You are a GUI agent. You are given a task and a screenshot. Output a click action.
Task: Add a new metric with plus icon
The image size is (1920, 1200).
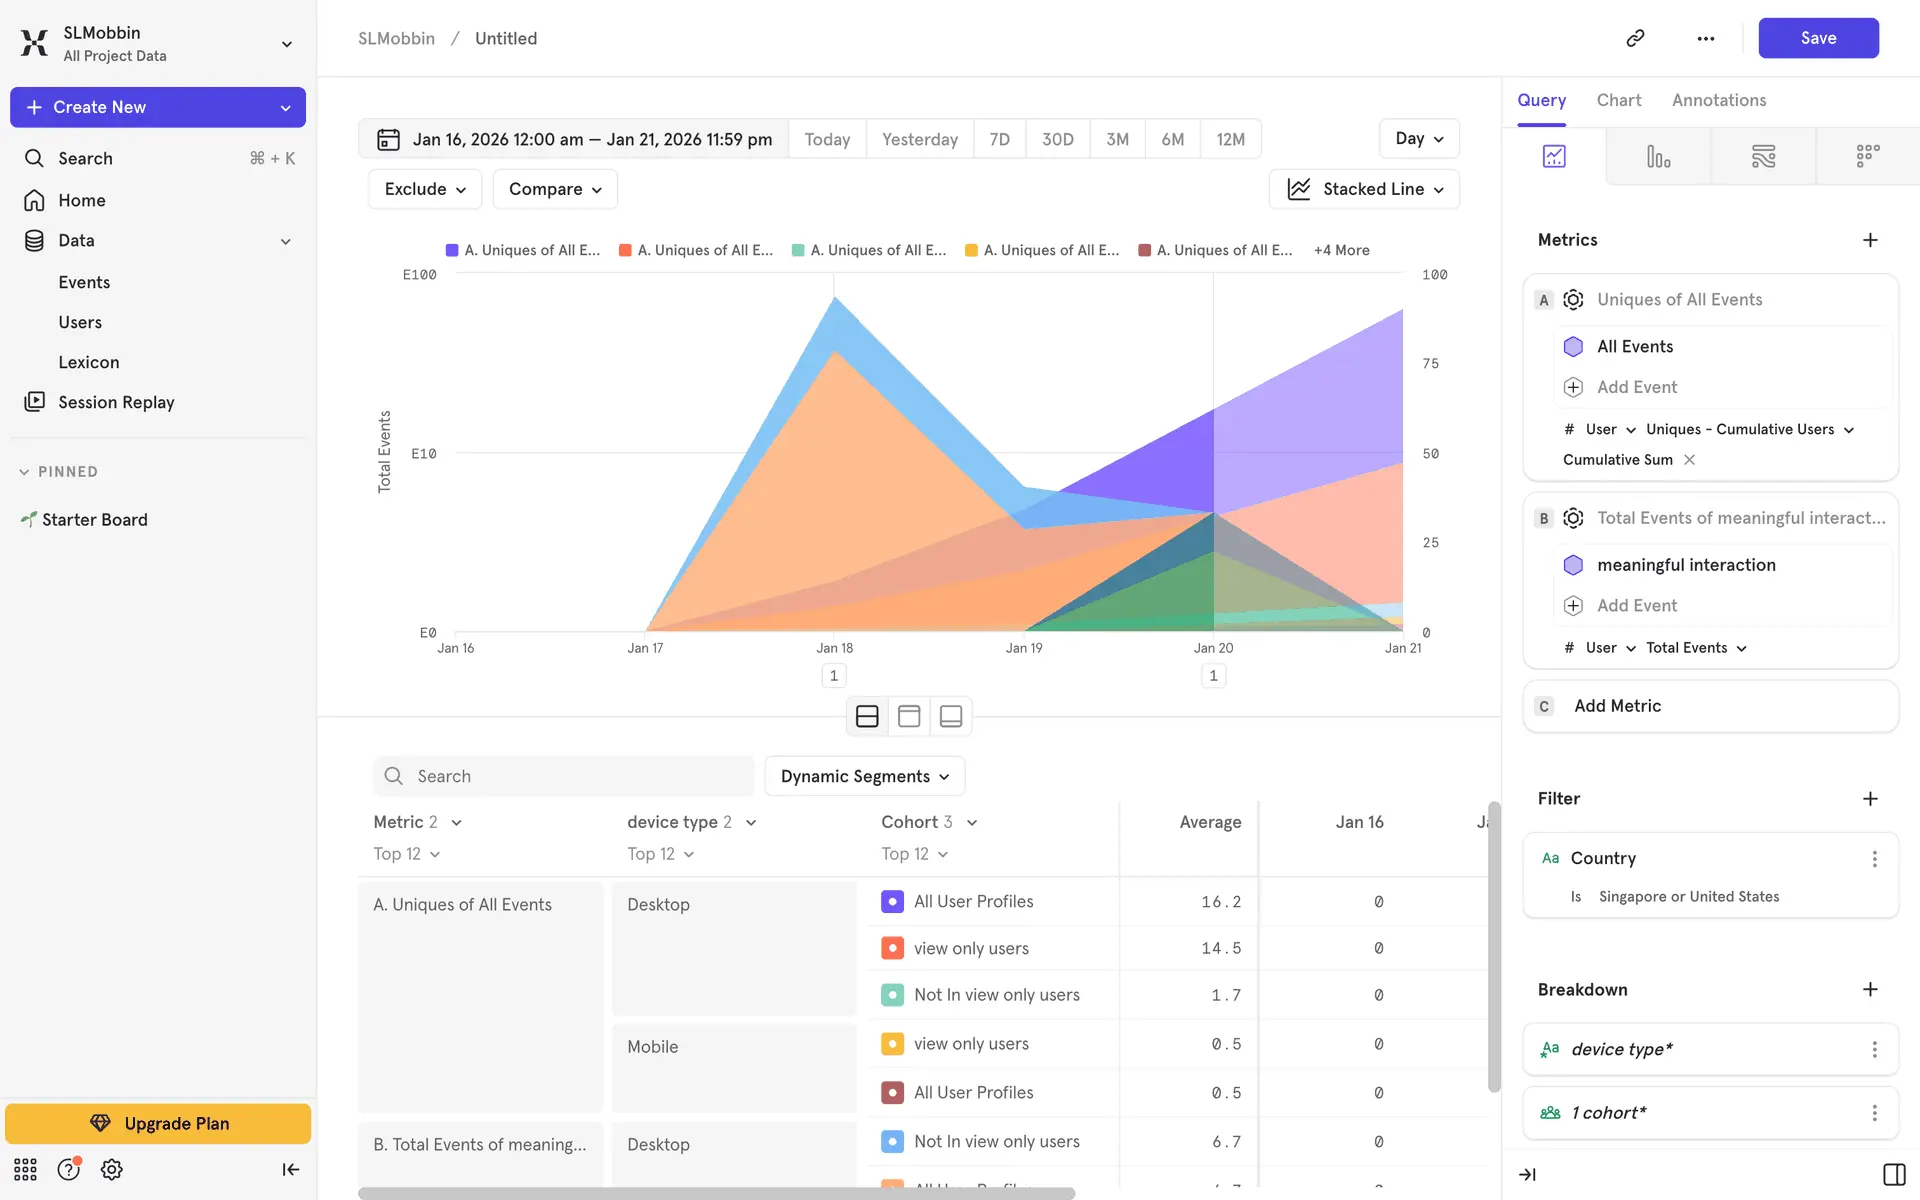click(x=1870, y=240)
